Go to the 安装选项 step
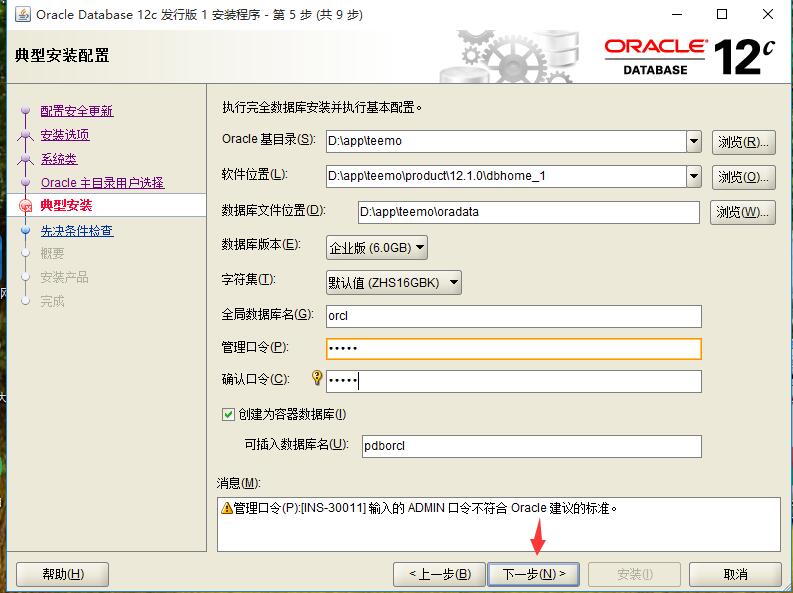Screen dimensions: 793x593 coord(65,135)
